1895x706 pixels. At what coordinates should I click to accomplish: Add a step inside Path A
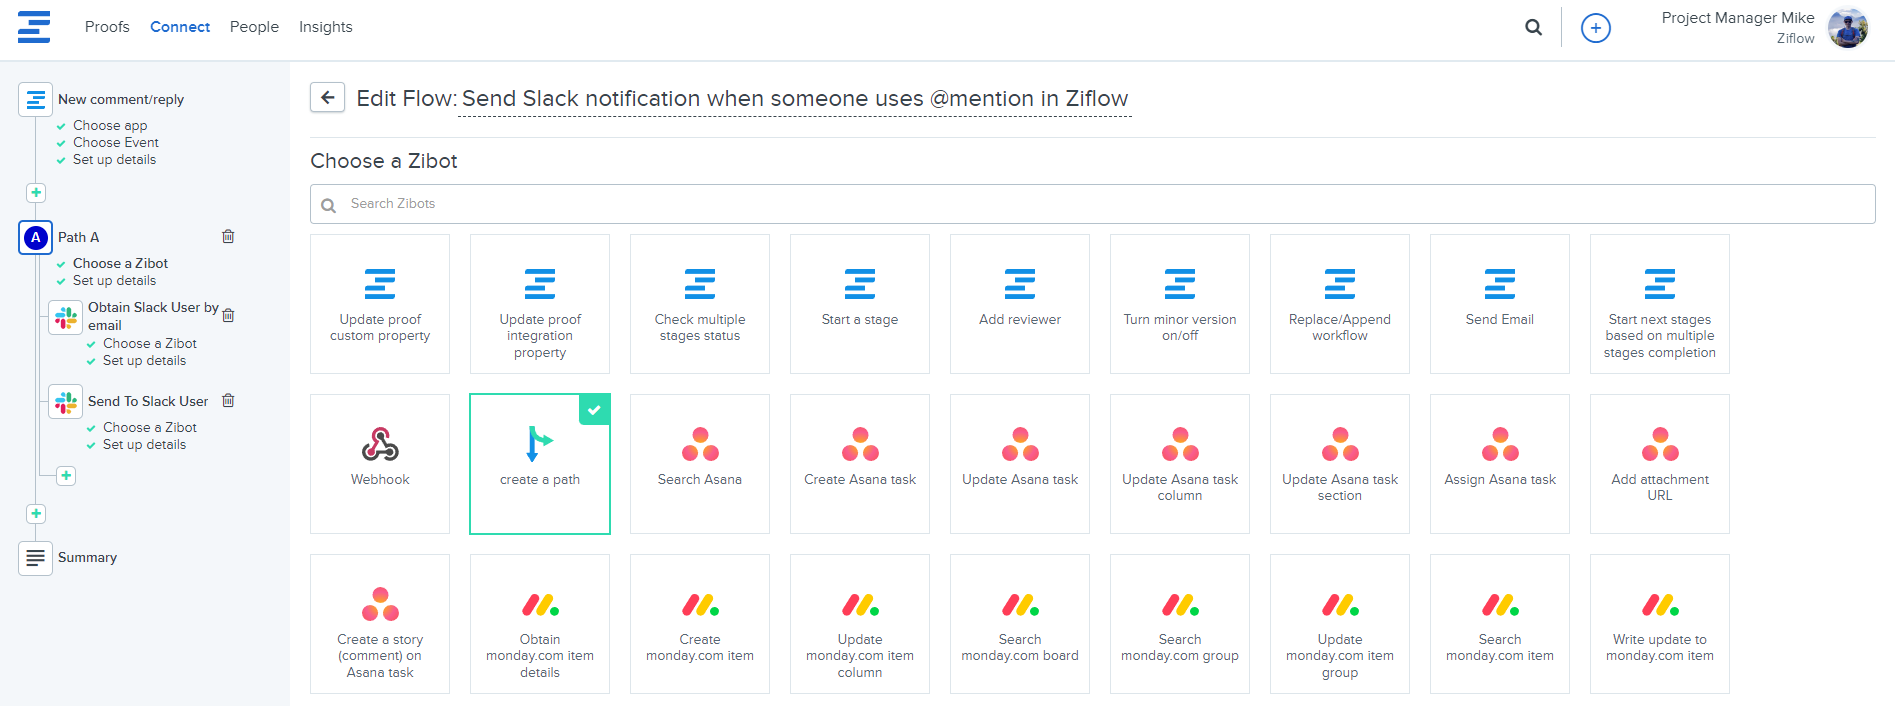click(x=66, y=476)
